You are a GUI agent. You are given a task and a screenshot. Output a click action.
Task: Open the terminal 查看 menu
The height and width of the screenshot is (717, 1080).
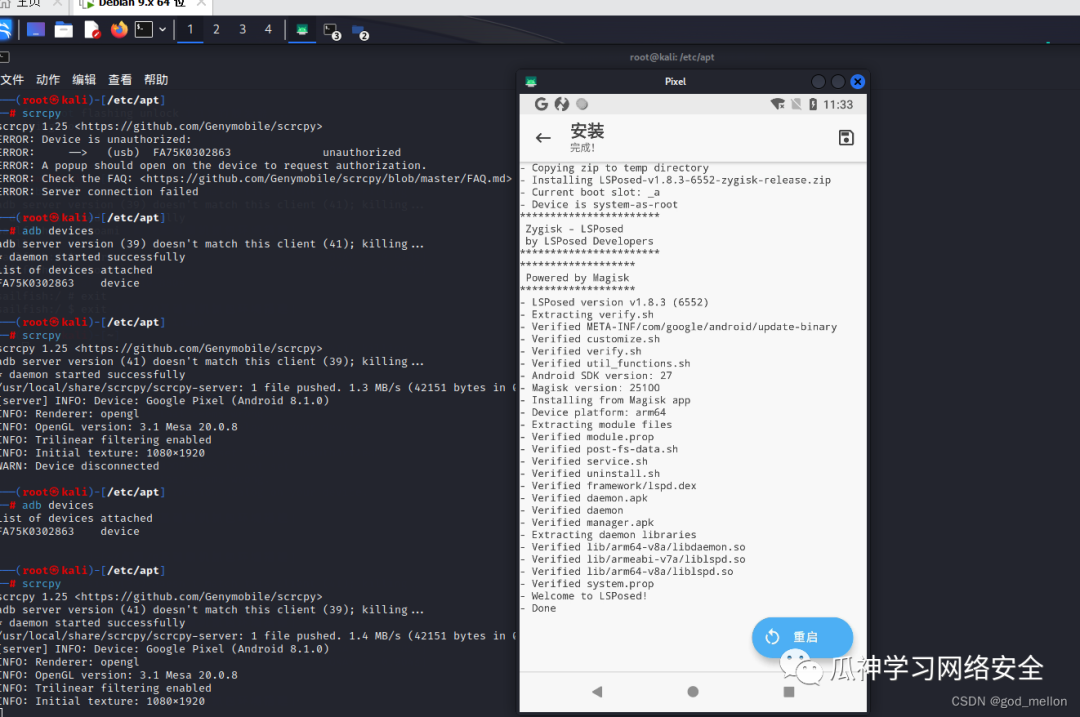click(120, 80)
